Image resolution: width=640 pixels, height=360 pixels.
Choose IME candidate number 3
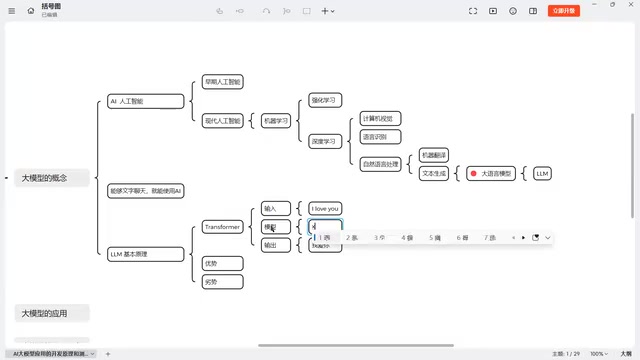(x=379, y=238)
